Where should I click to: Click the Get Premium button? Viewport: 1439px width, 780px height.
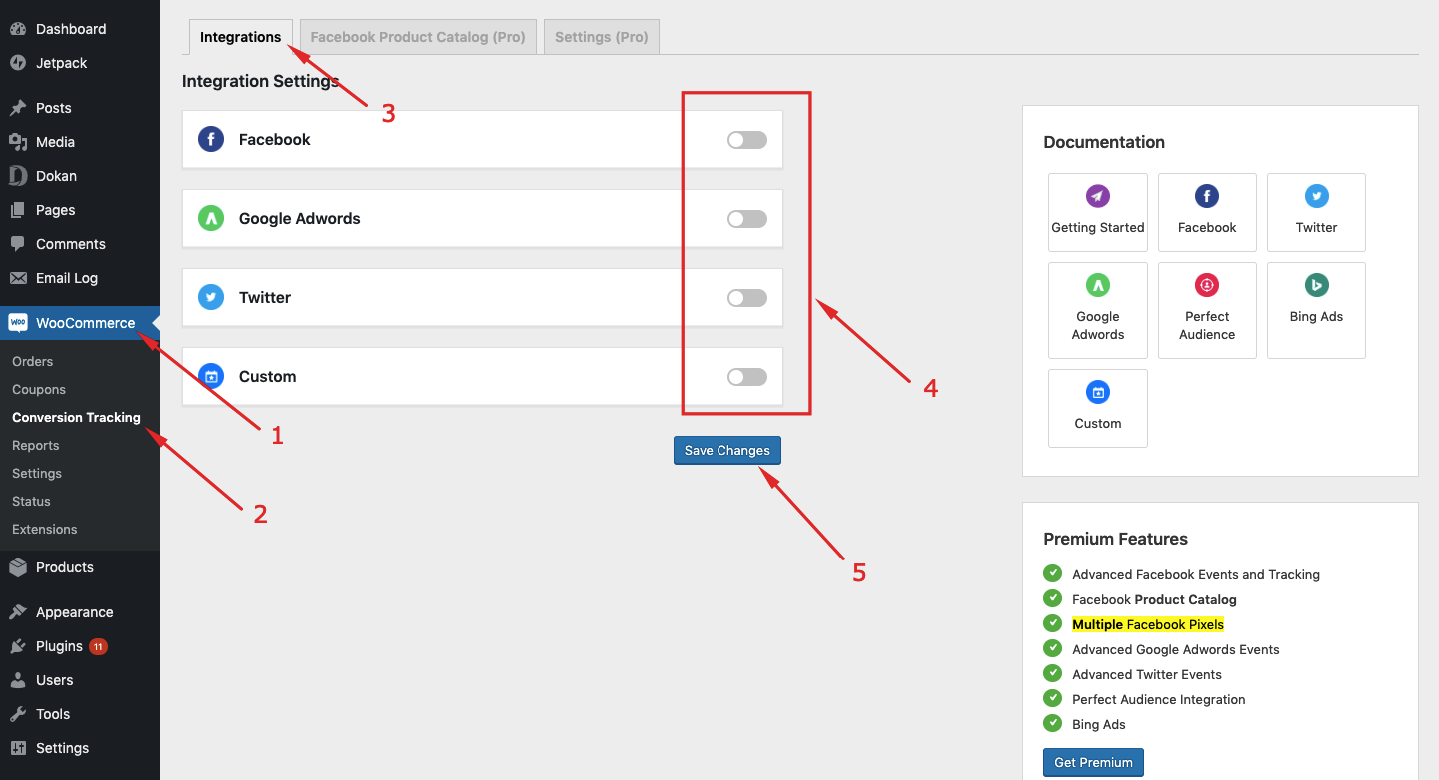1092,762
